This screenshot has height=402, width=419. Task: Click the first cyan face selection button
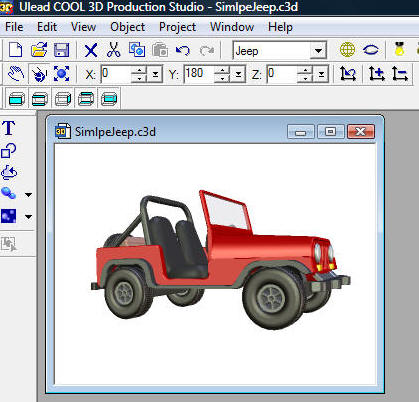(17, 99)
